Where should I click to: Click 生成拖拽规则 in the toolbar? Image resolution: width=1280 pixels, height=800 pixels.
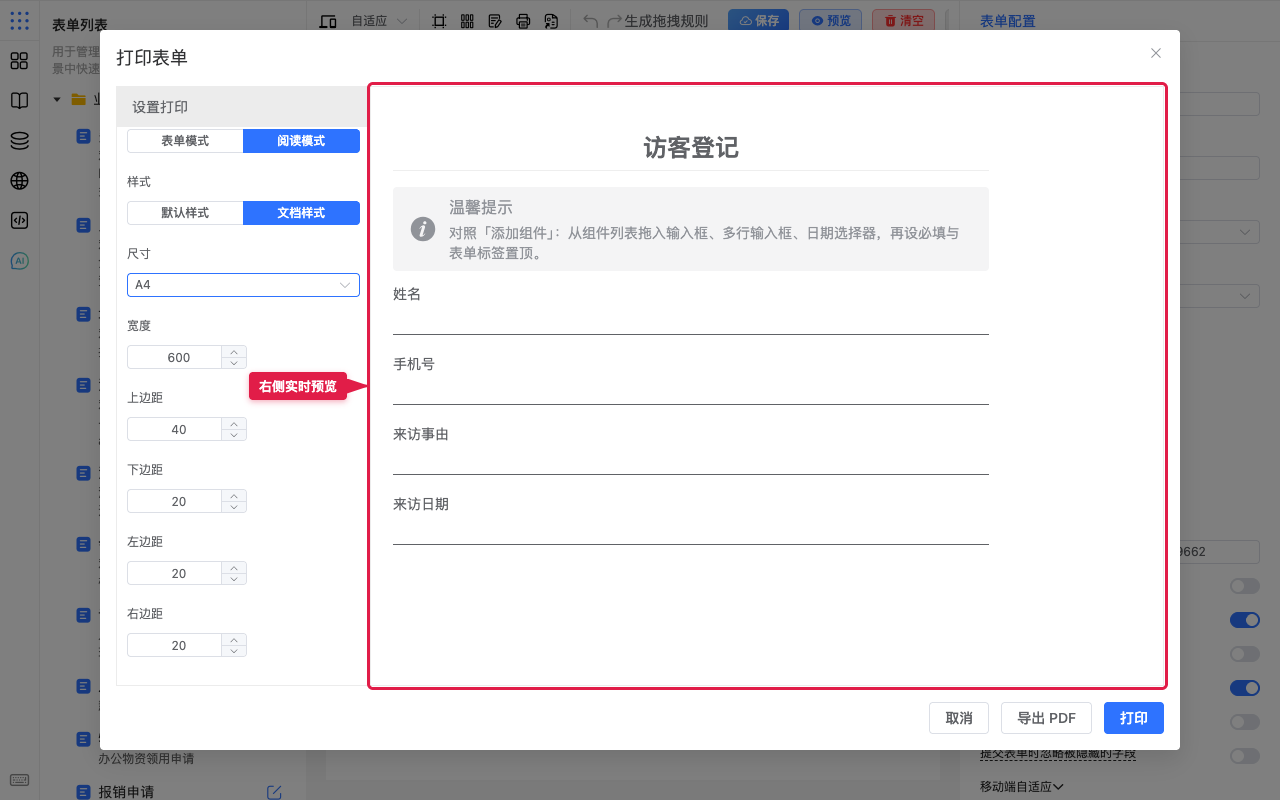point(666,21)
